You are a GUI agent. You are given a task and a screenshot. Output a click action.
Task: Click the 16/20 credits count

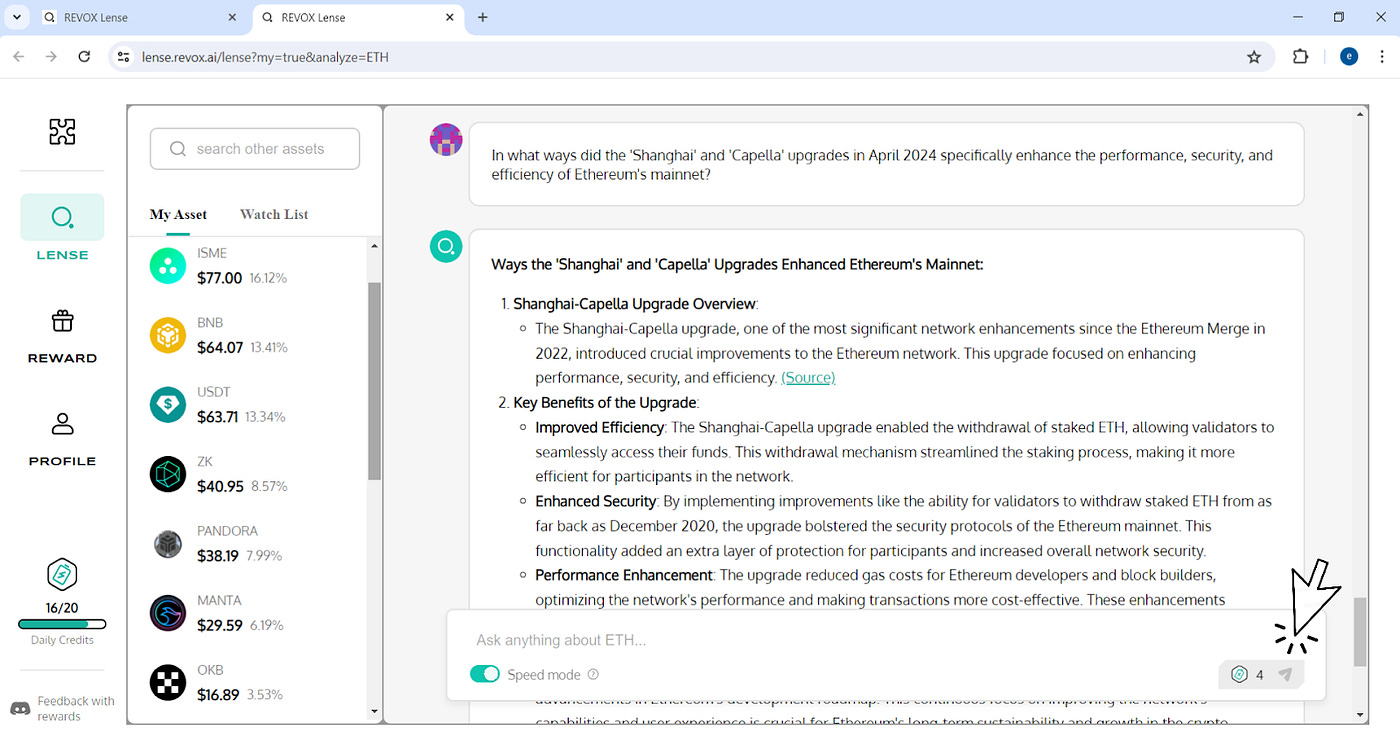pos(62,608)
